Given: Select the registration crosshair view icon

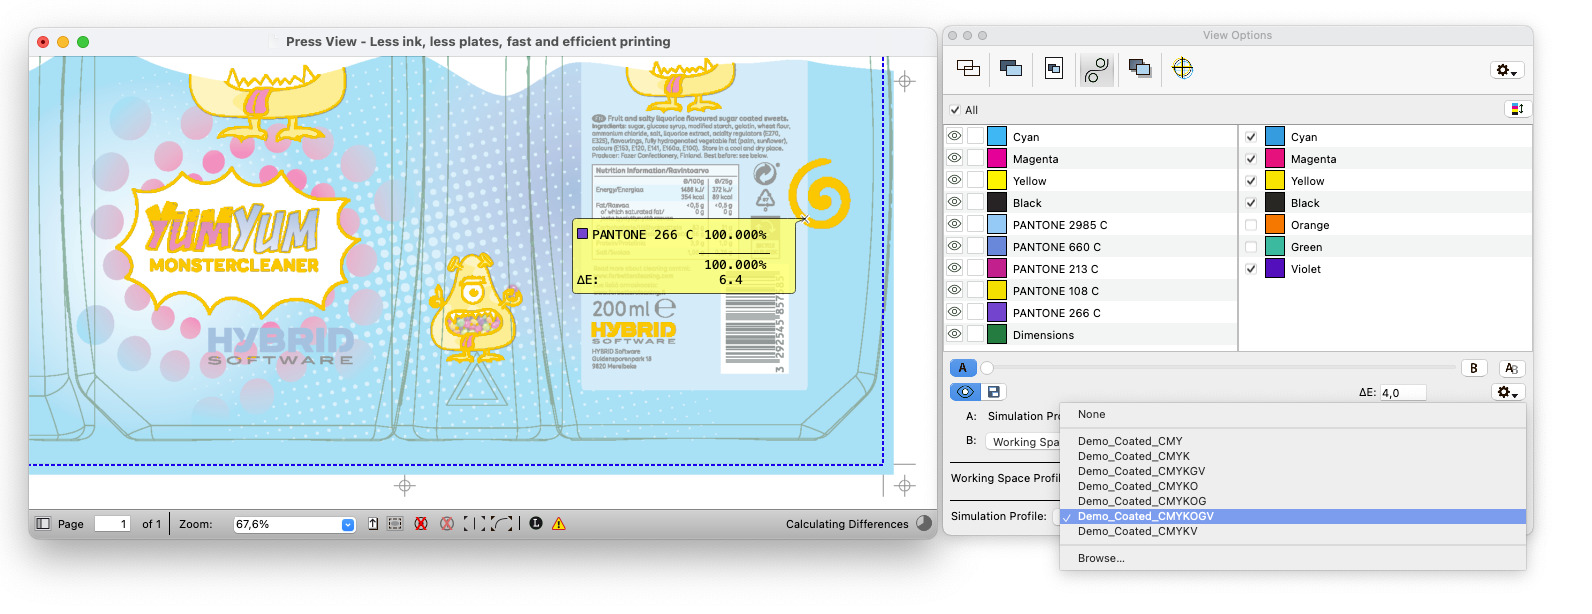Looking at the screenshot, I should 1182,68.
